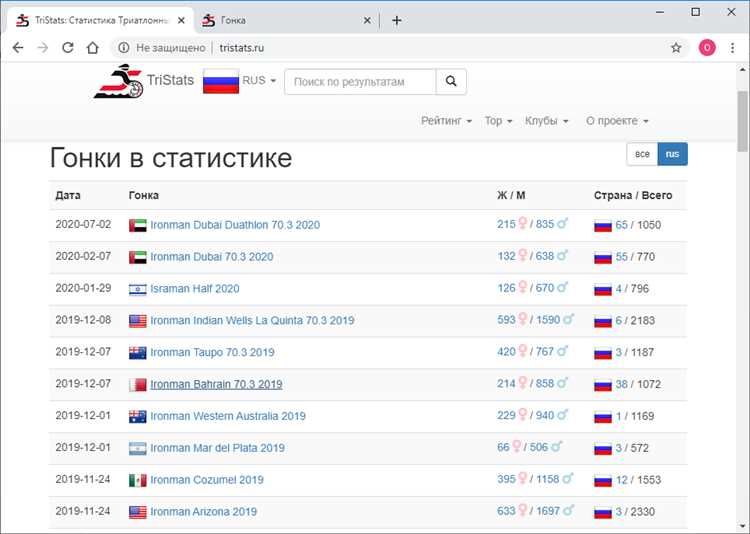
Task: Click Mexico flag for Ironman Cozumel
Action: pyautogui.click(x=138, y=480)
